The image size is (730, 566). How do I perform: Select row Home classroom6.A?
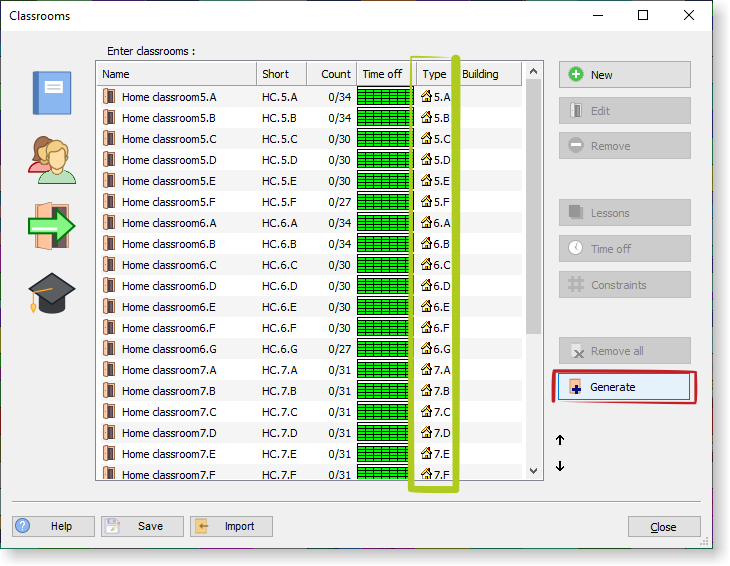coord(310,223)
